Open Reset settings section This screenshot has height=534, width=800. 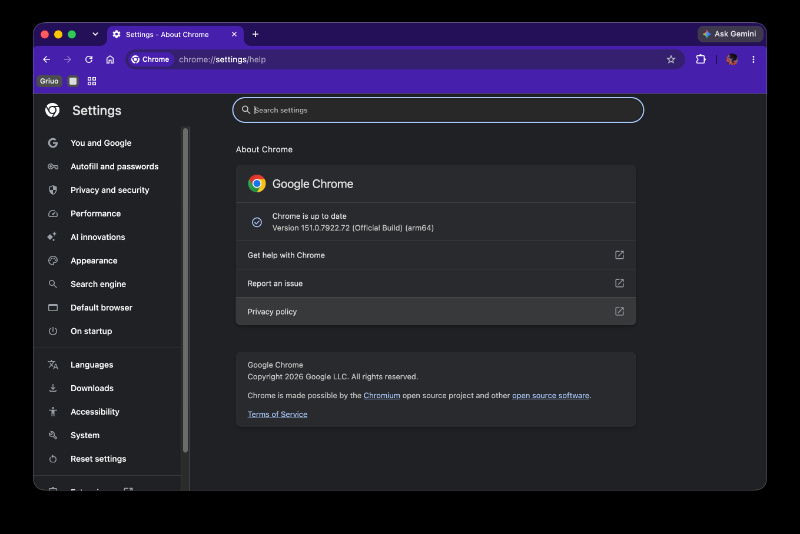click(98, 459)
